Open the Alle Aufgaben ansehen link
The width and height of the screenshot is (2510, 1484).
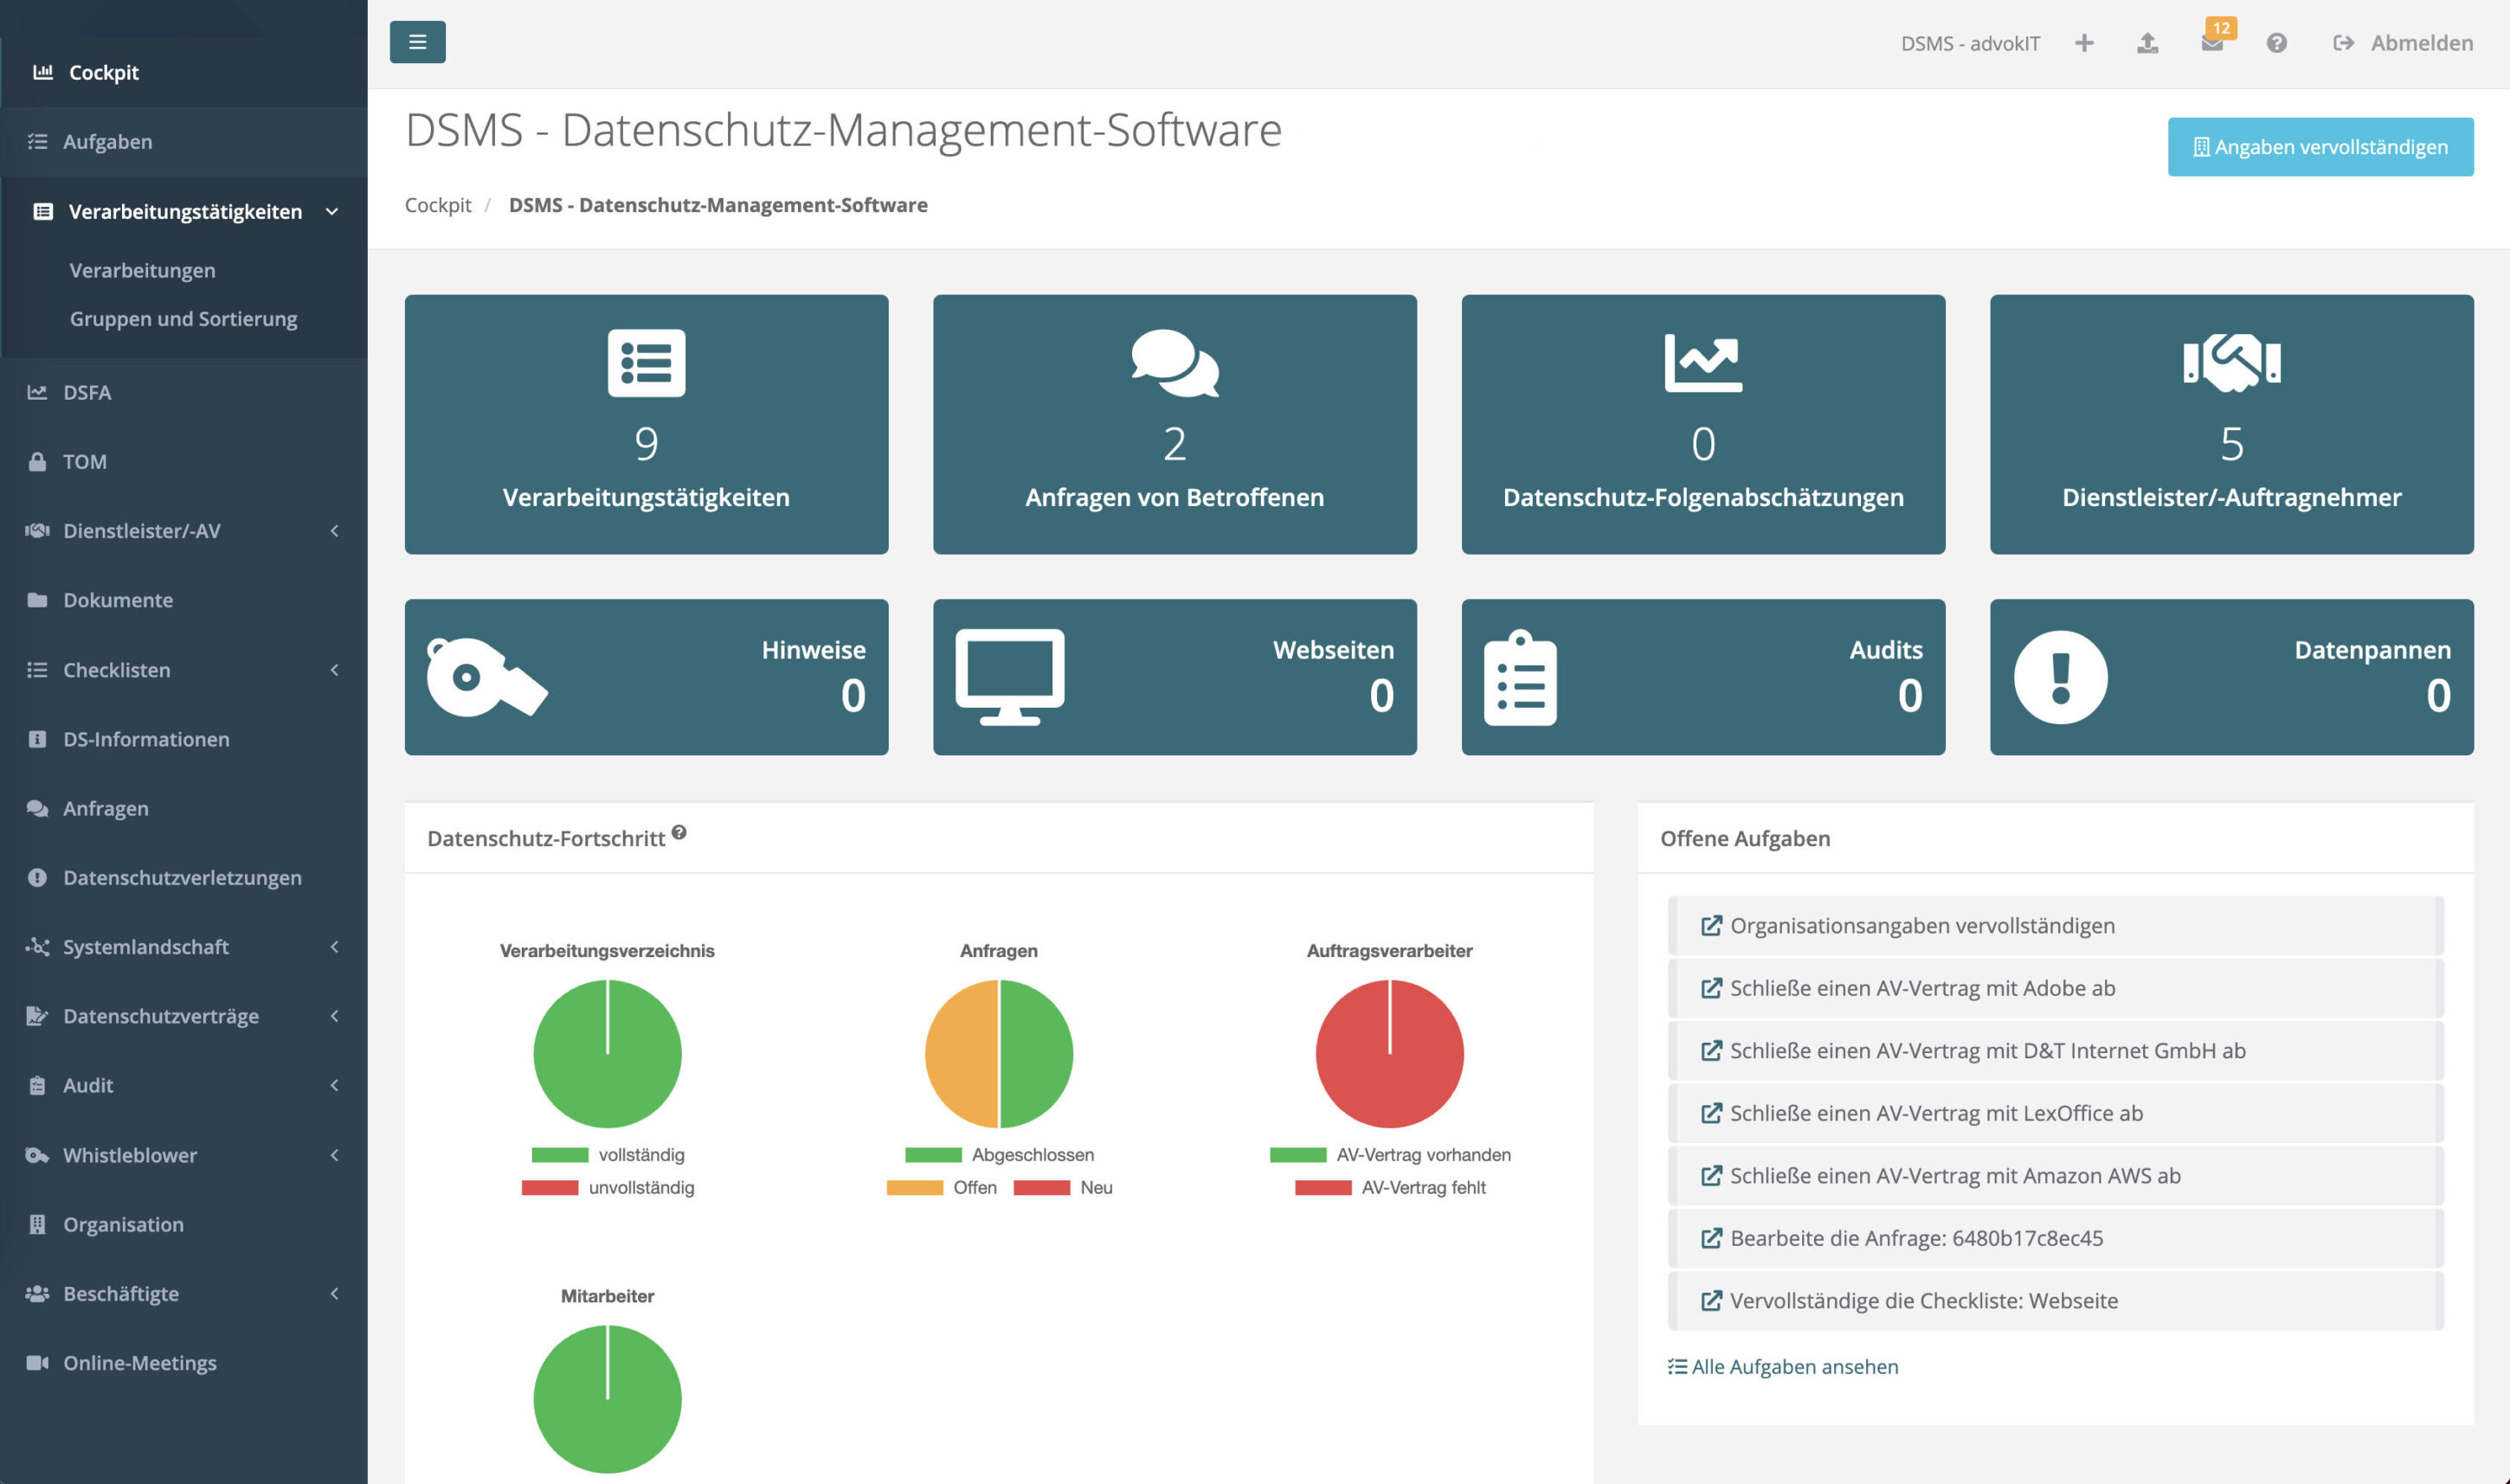(1783, 1366)
